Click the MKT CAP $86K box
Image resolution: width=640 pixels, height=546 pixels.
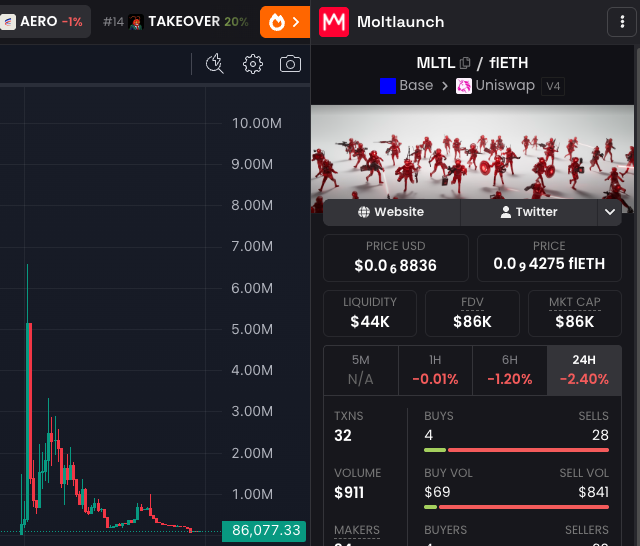[x=575, y=313]
